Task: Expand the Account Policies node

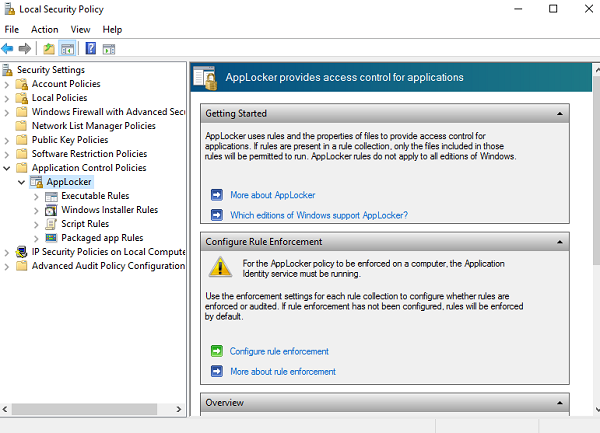Action: click(8, 84)
